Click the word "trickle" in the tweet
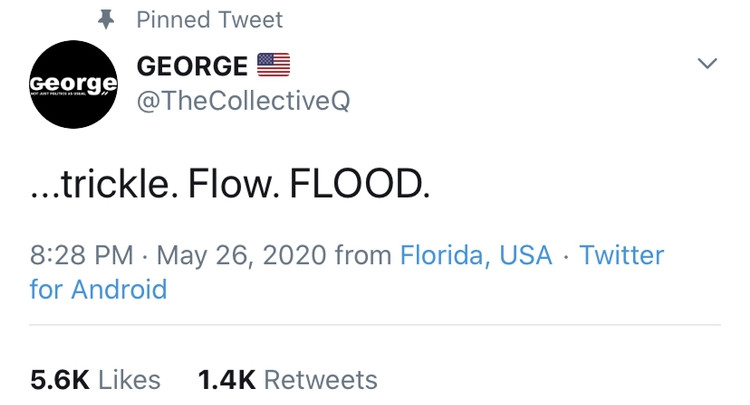This screenshot has width=750, height=405. coord(105,186)
